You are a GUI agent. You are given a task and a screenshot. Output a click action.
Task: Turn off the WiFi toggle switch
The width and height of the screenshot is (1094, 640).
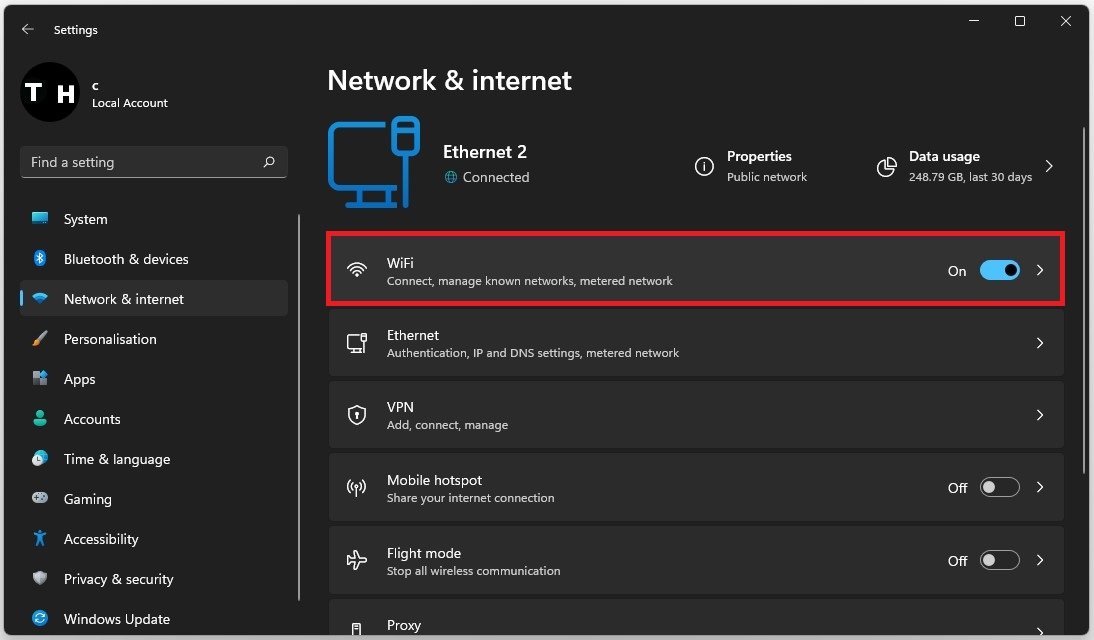pos(999,270)
